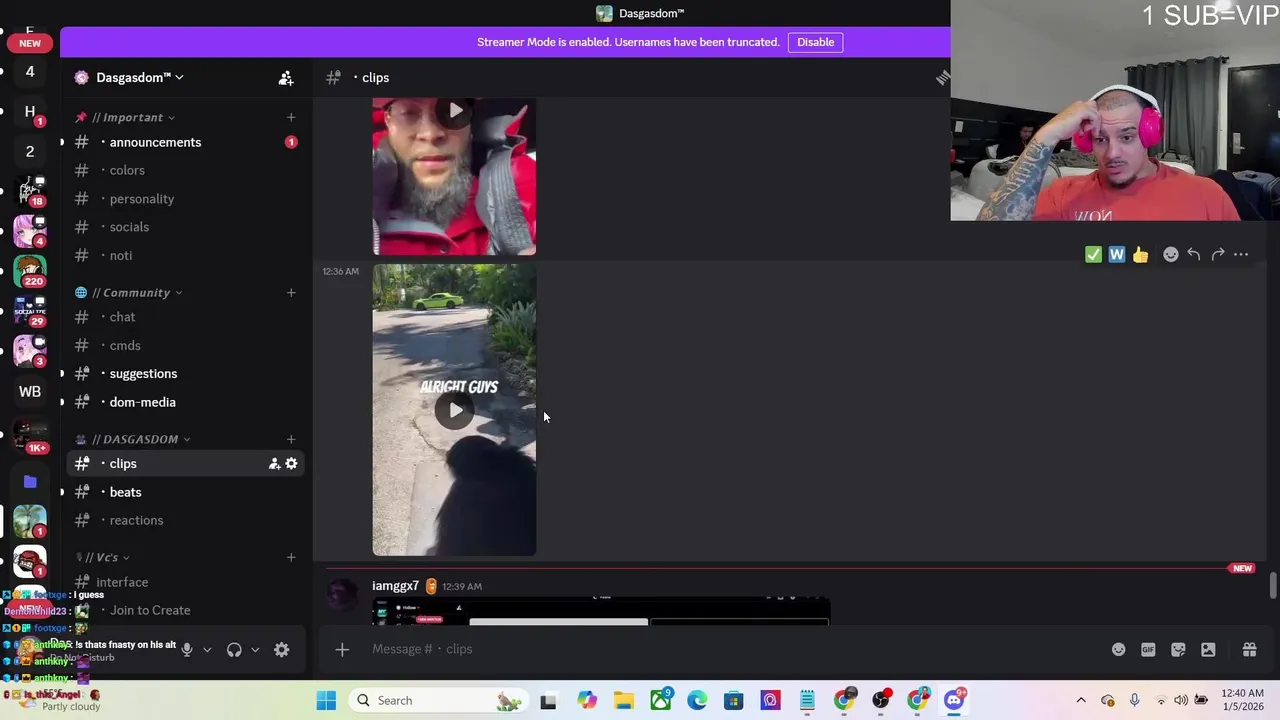Open sticker picker in message box
This screenshot has height=720, width=1280.
pos(1178,649)
